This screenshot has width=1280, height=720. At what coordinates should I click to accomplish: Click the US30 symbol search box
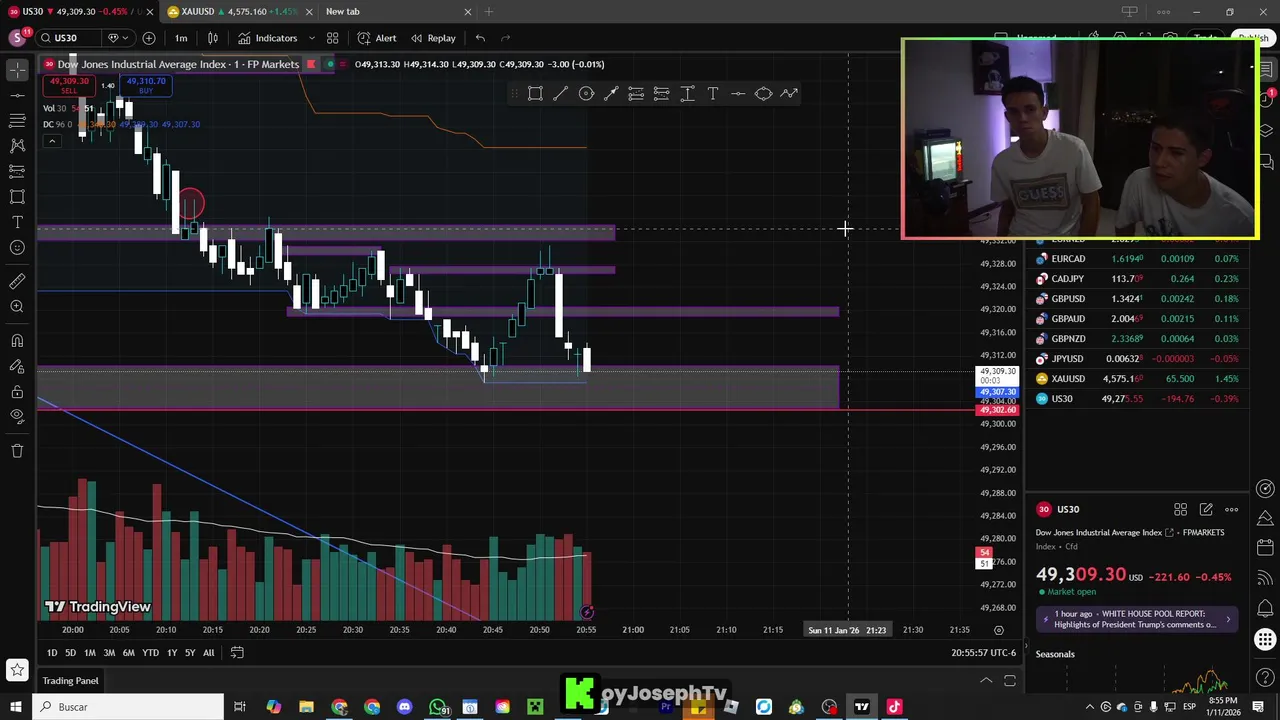(69, 38)
